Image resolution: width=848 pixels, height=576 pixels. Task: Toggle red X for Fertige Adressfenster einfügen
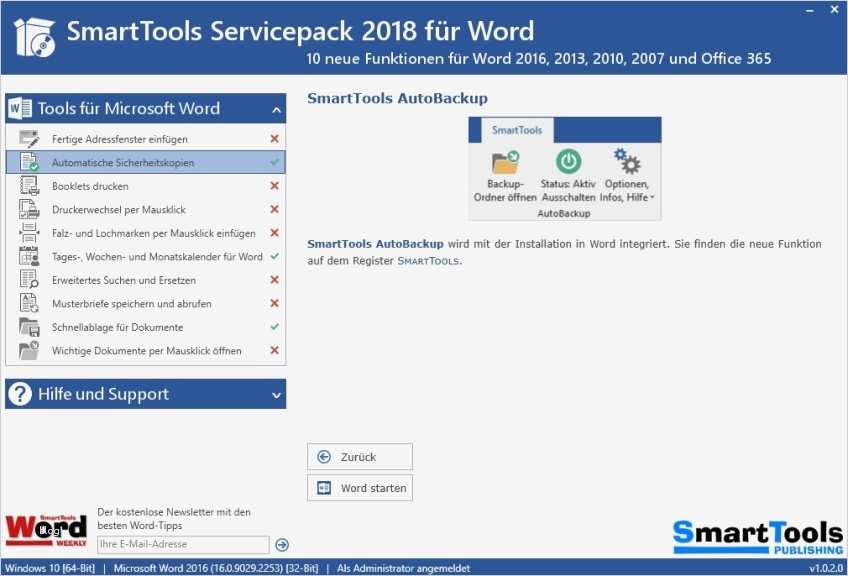pyautogui.click(x=274, y=139)
